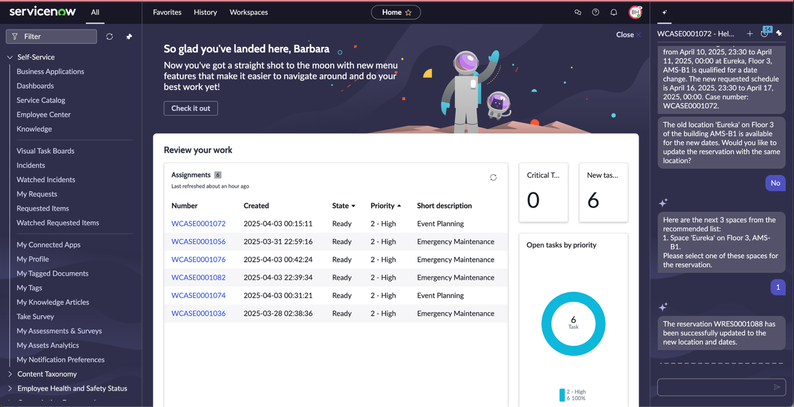Open My Notification Preferences
794x407 pixels.
coord(60,360)
